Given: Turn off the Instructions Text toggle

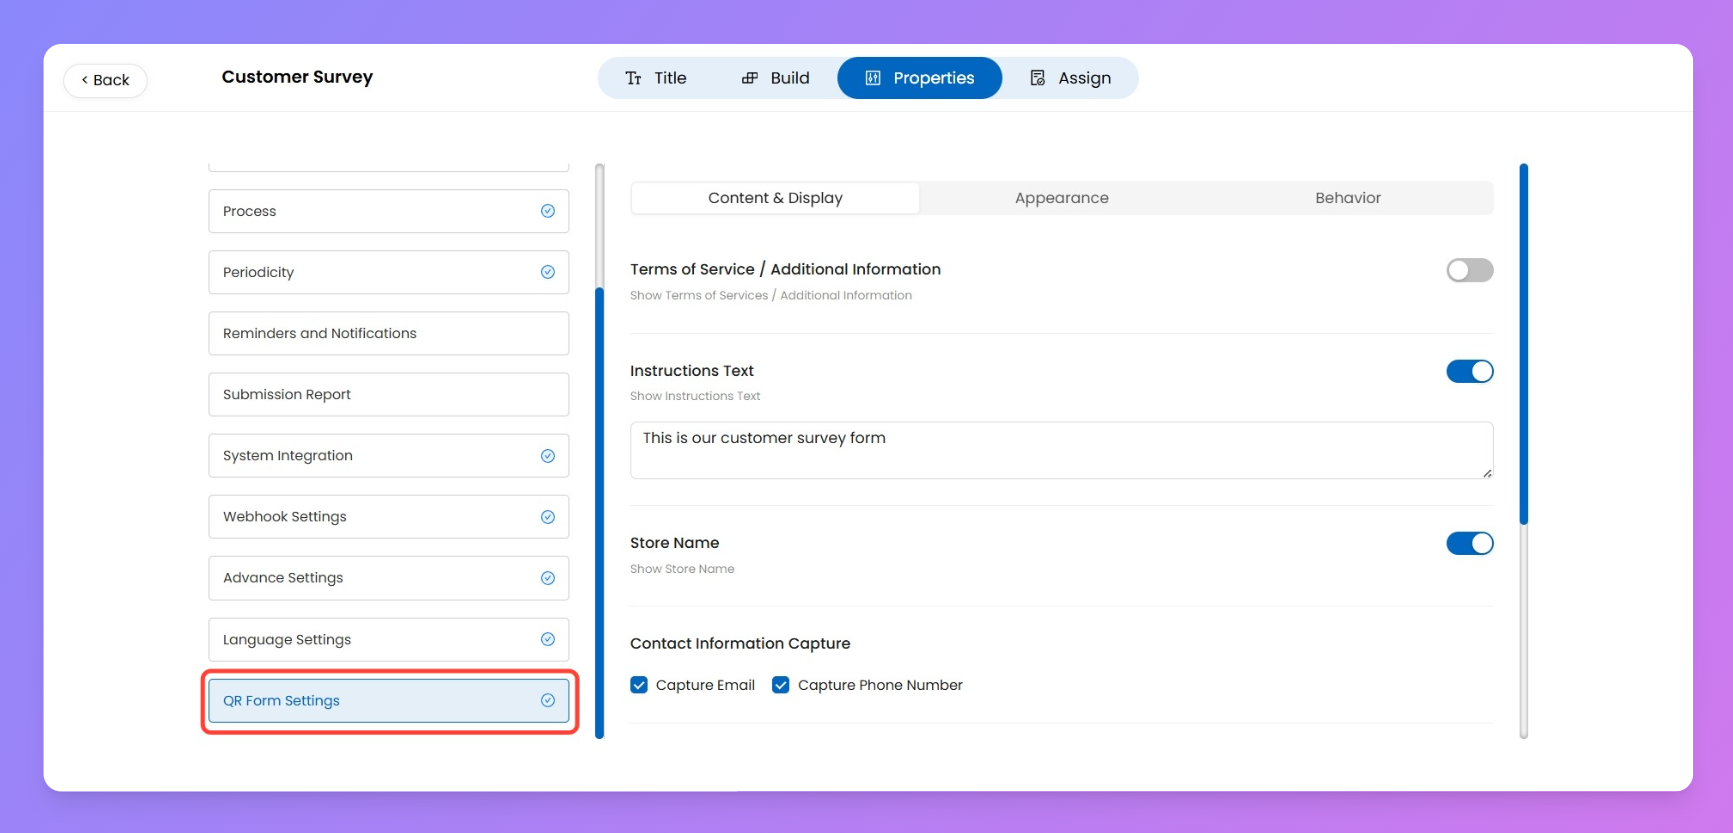Looking at the screenshot, I should click(1468, 371).
